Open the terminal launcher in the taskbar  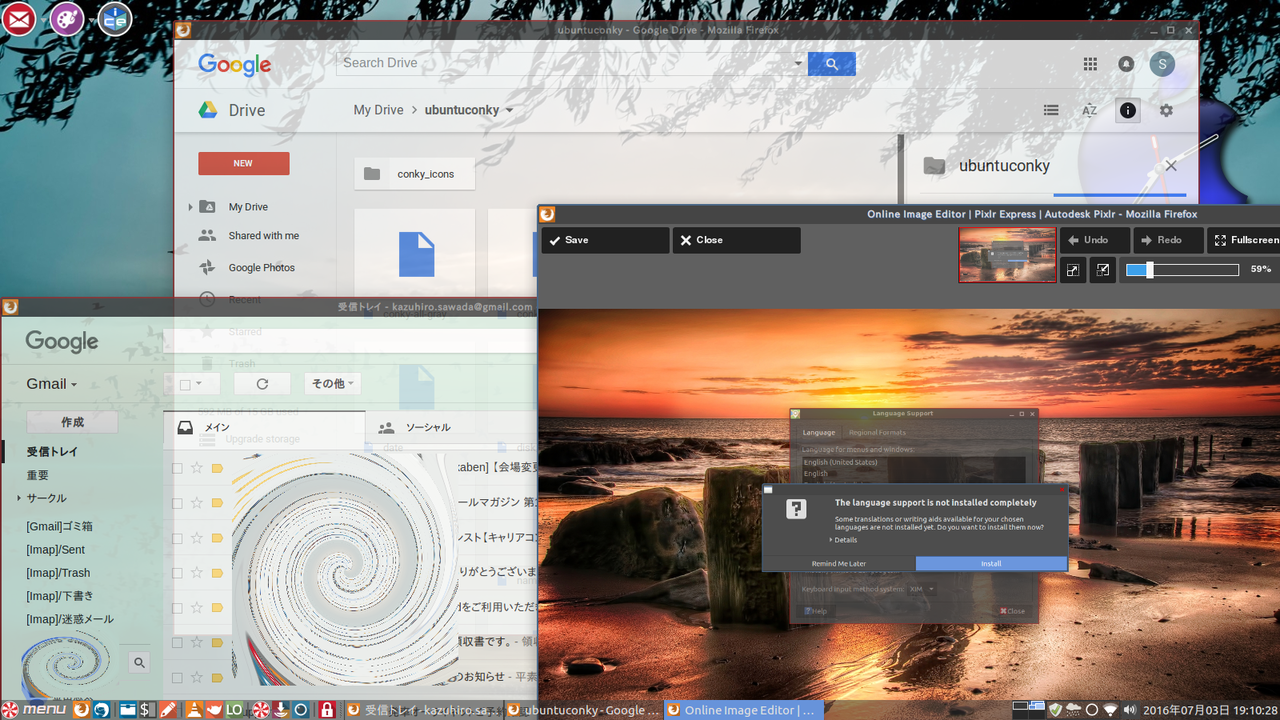pos(147,710)
